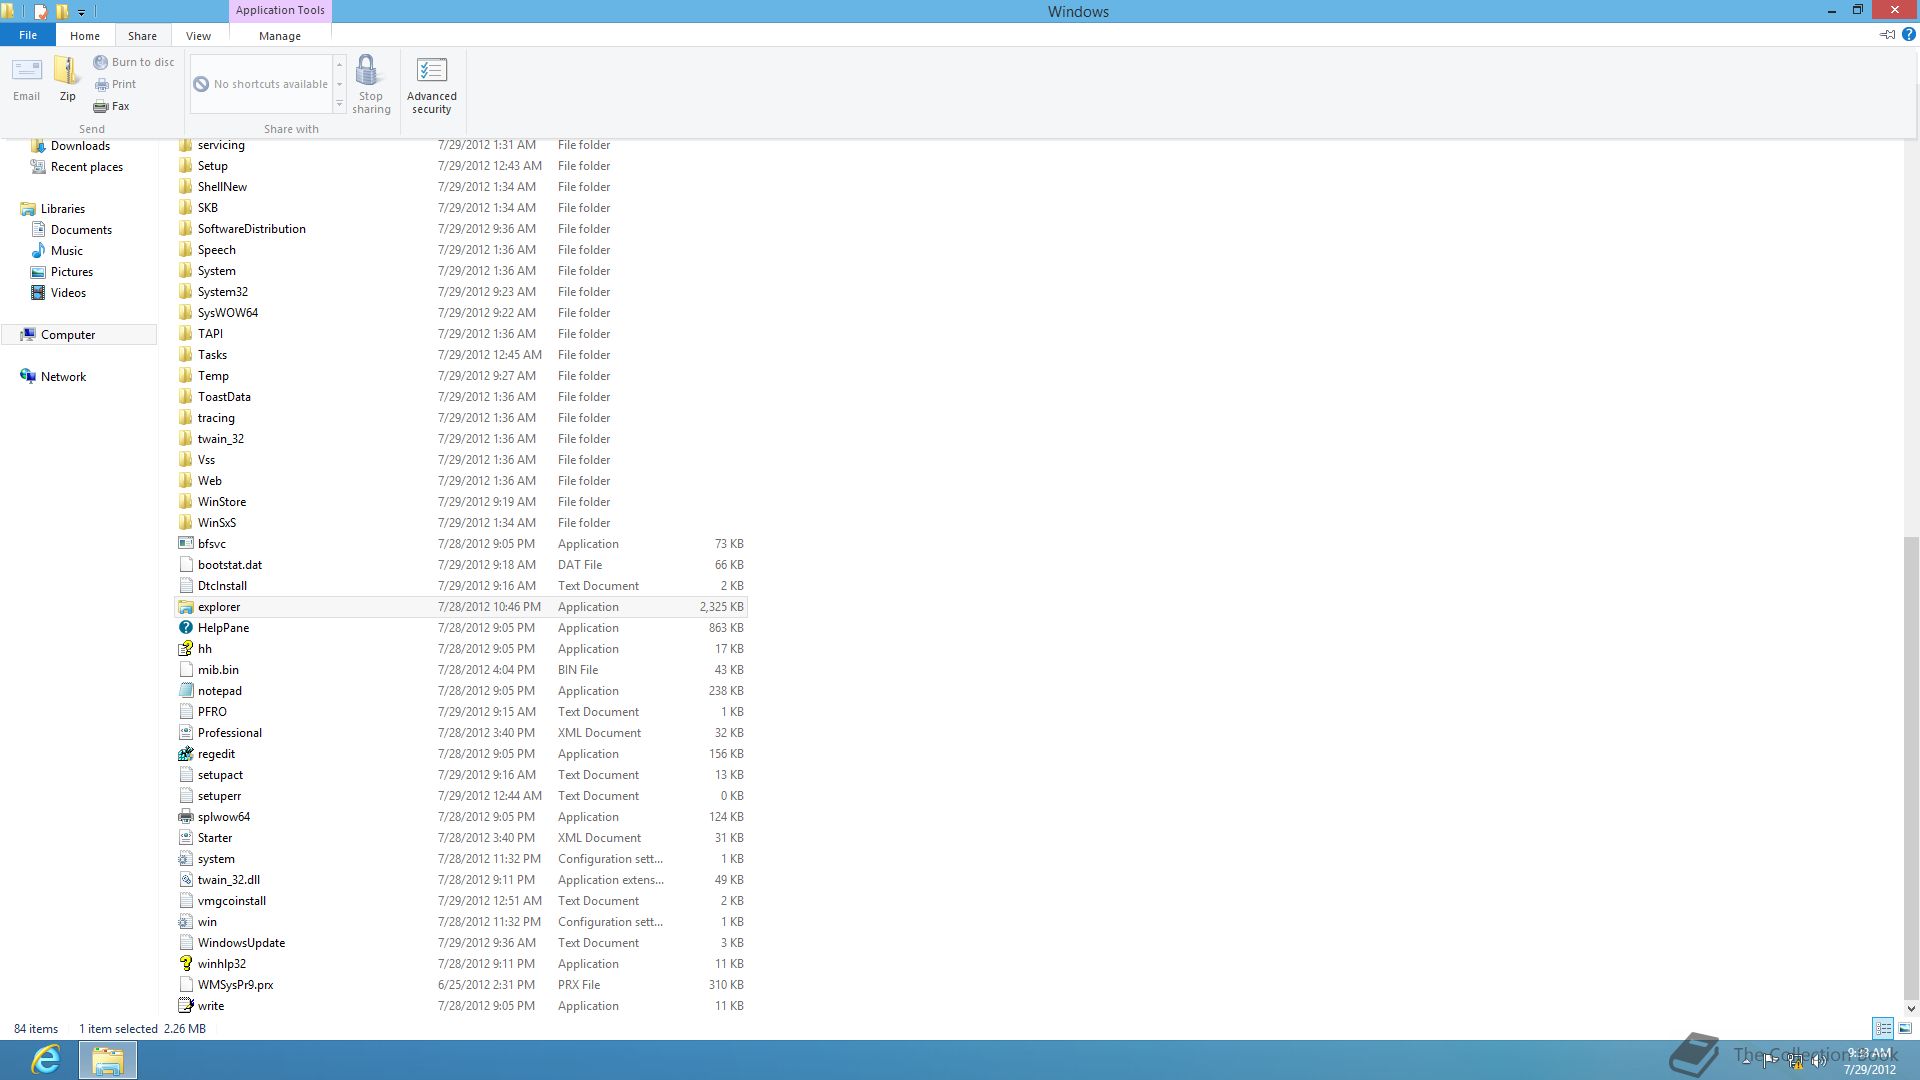1920x1080 pixels.
Task: Open Internet Explorer from the taskbar
Action: (x=46, y=1059)
